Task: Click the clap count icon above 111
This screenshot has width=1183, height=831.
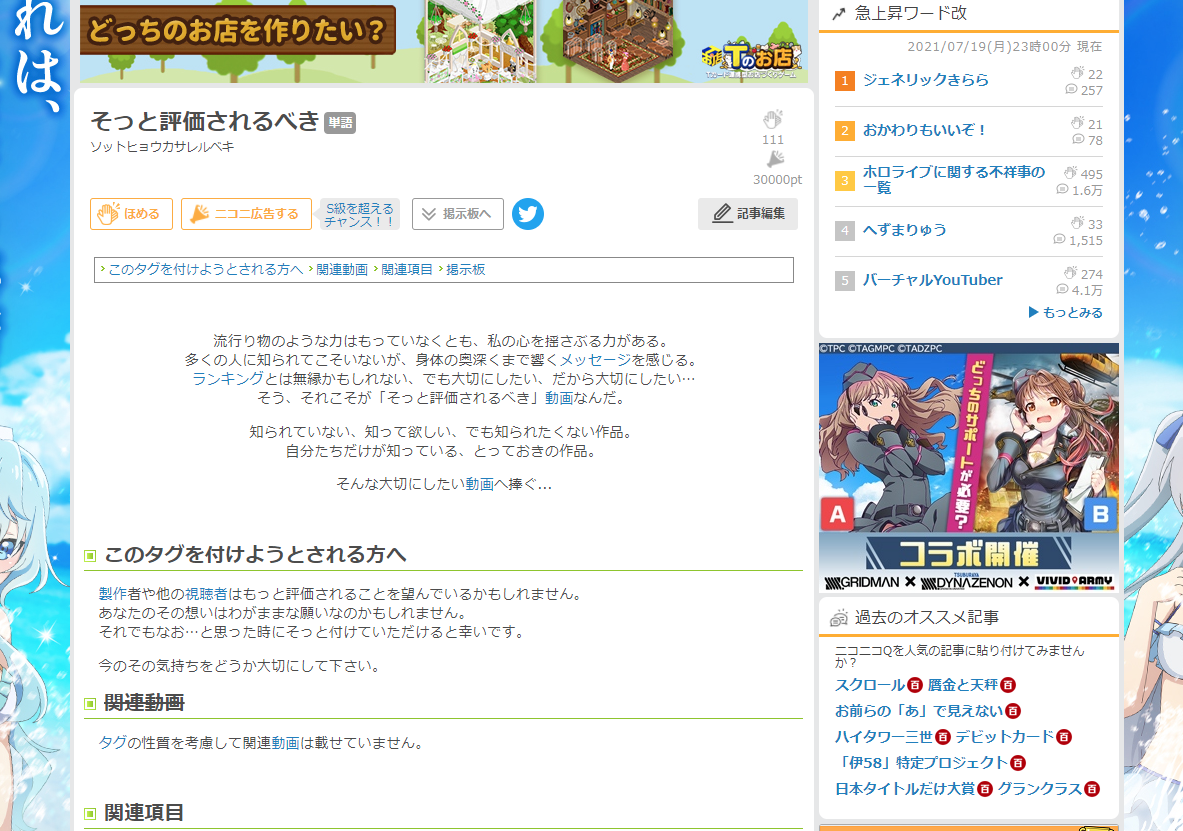Action: [772, 119]
